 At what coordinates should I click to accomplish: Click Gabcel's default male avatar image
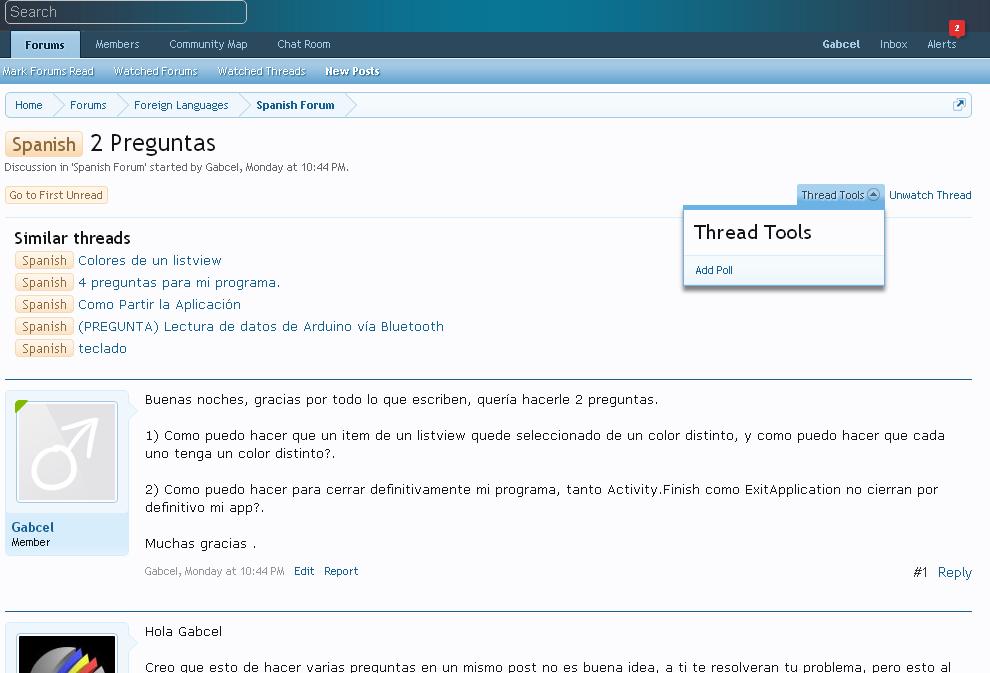coord(67,451)
